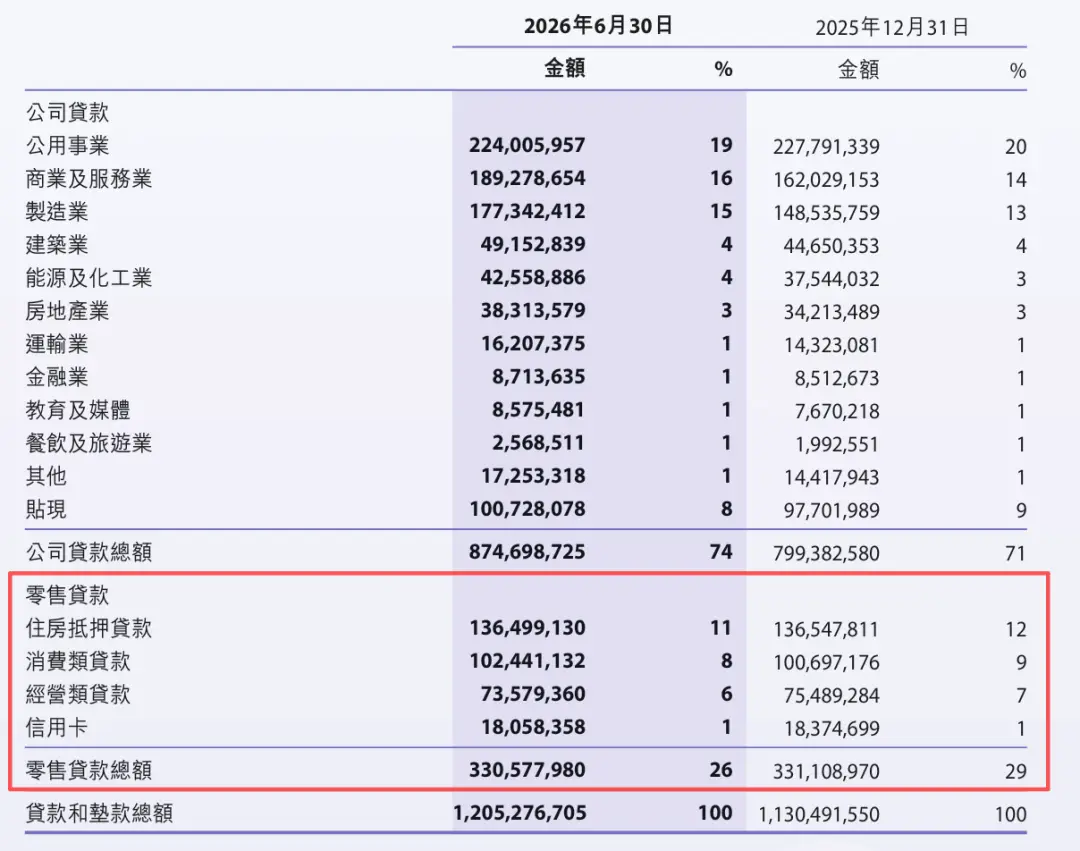This screenshot has height=851, width=1080.
Task: Select the subtotal 330,577,980
Action: coord(528,770)
